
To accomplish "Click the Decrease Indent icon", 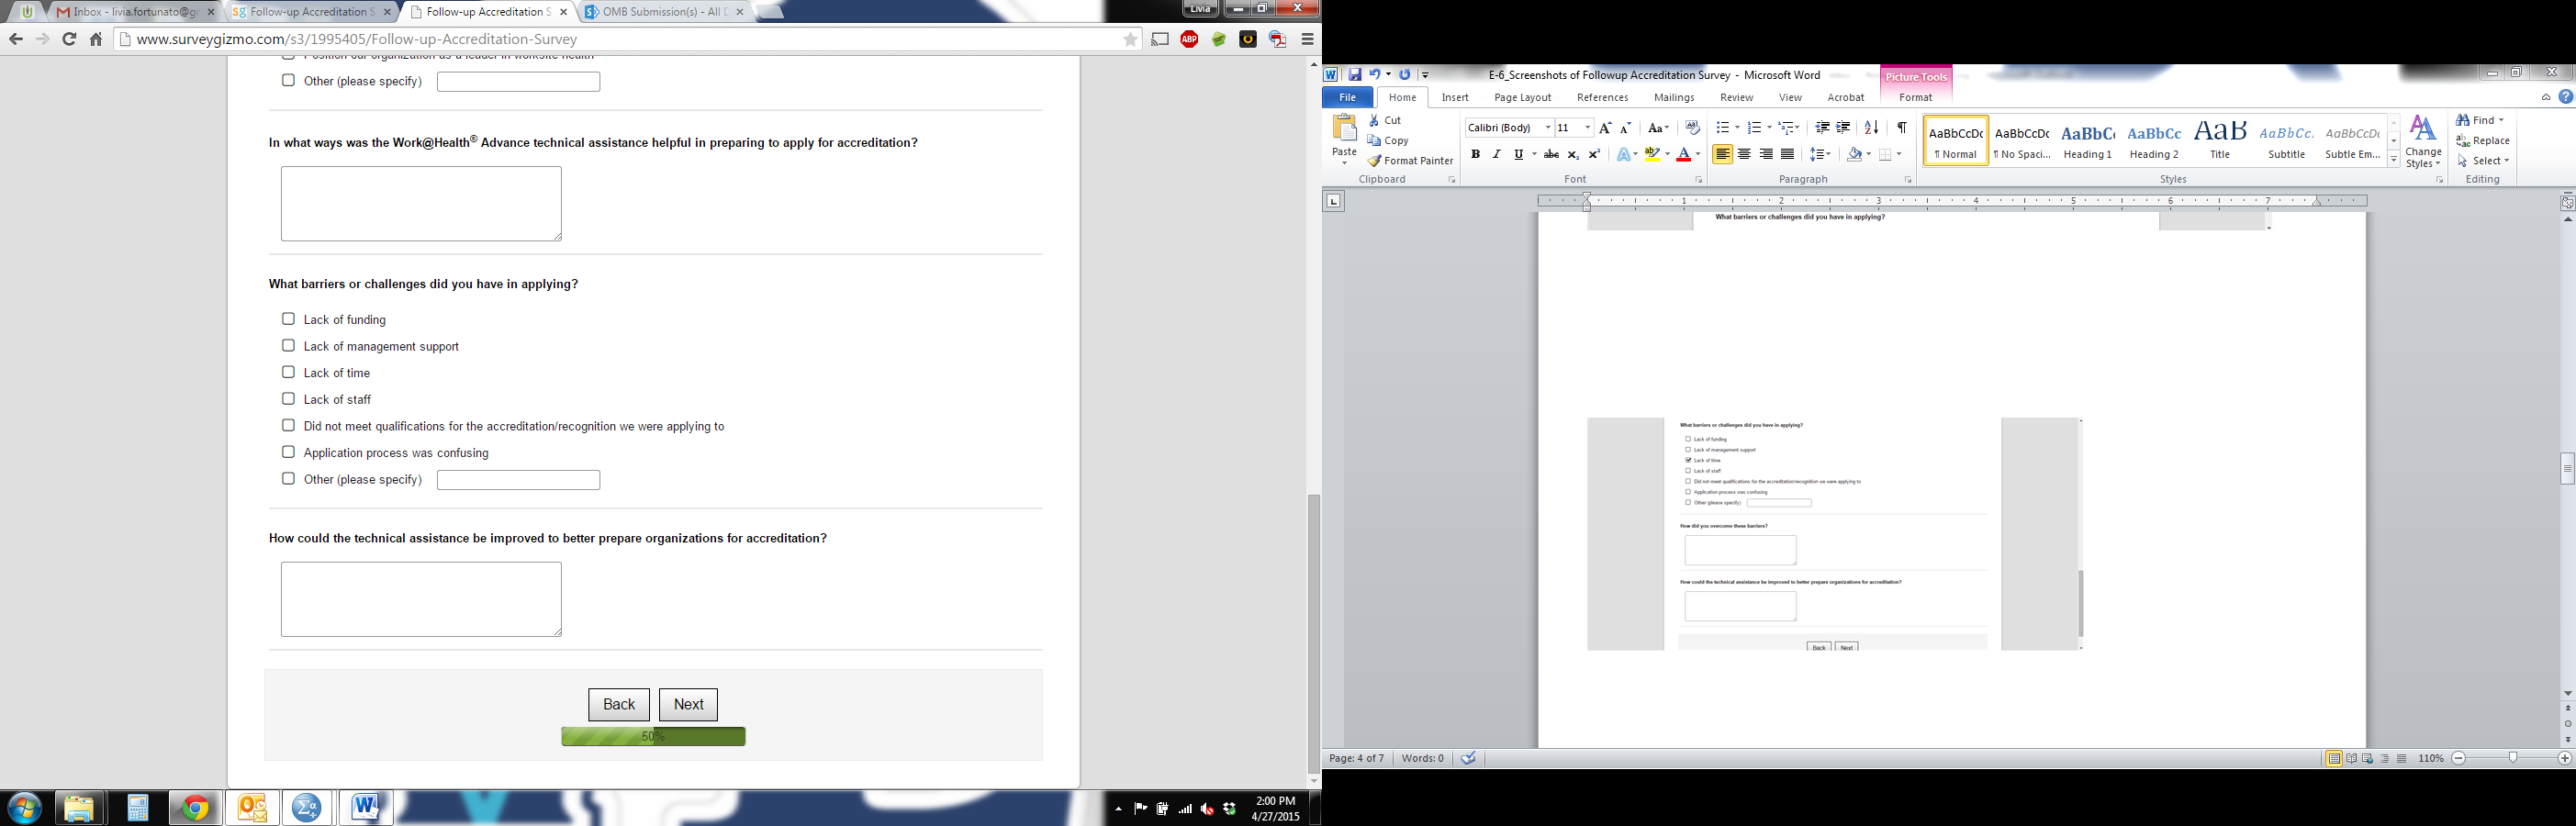I will [1822, 128].
